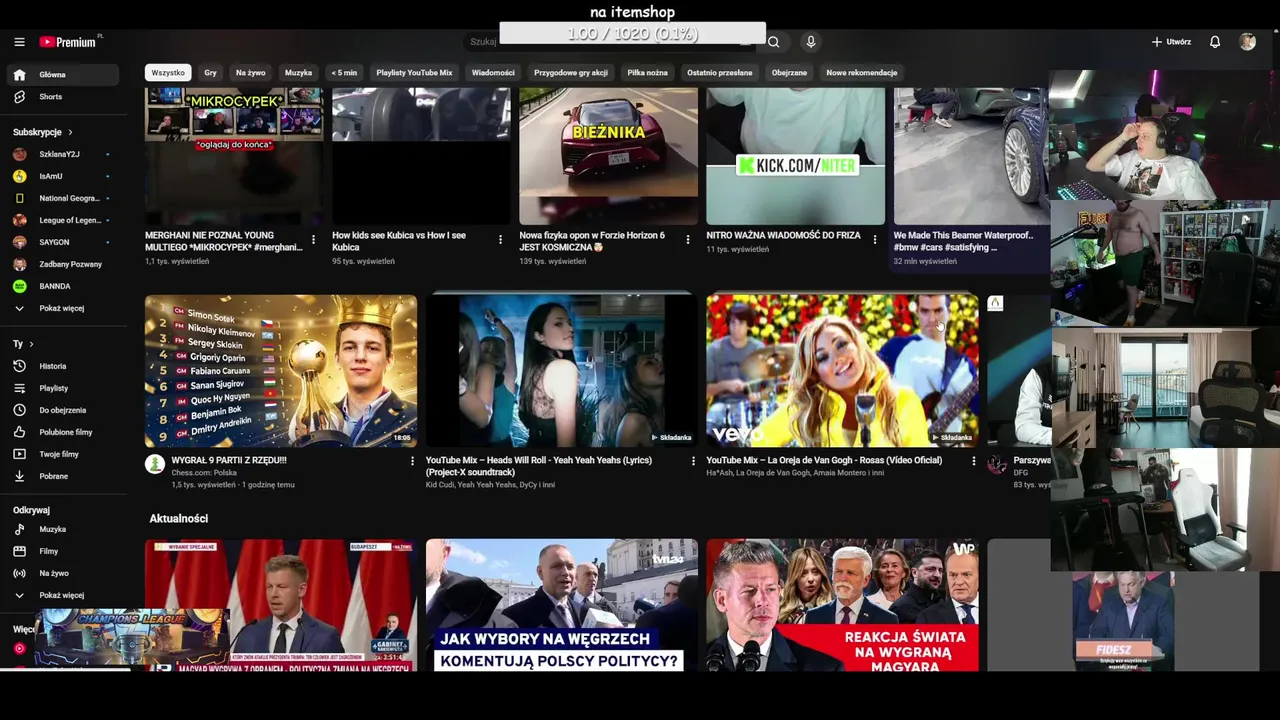
Task: Click the Utwórz create button
Action: tap(1171, 42)
